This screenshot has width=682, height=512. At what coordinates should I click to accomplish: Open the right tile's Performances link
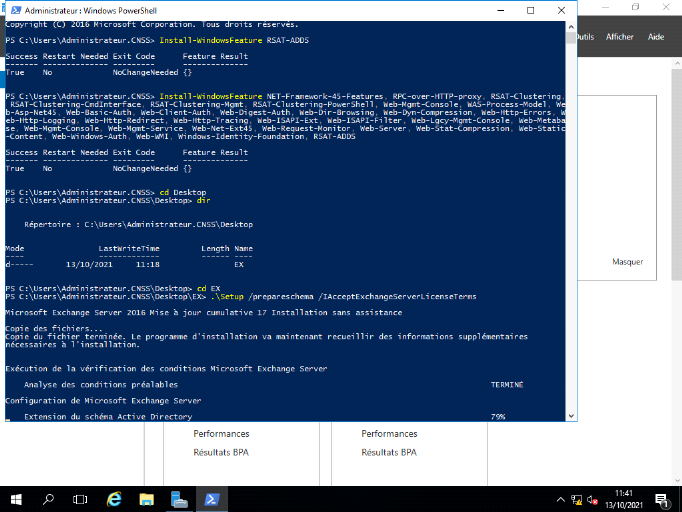point(389,434)
